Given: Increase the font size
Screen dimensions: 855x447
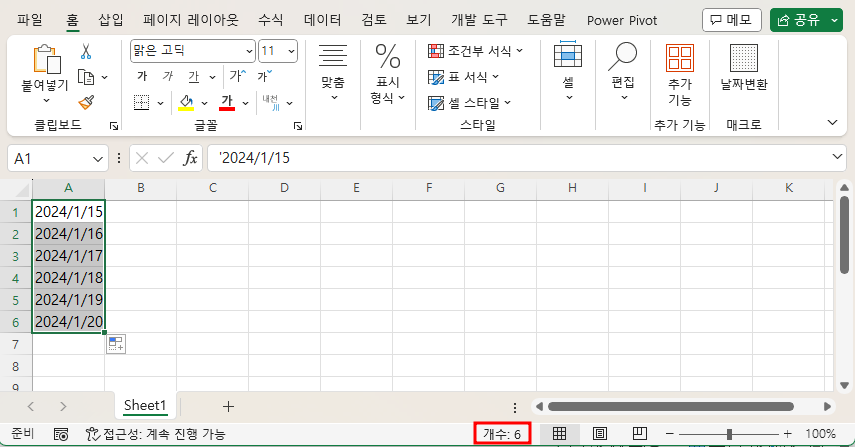Looking at the screenshot, I should pyautogui.click(x=238, y=76).
